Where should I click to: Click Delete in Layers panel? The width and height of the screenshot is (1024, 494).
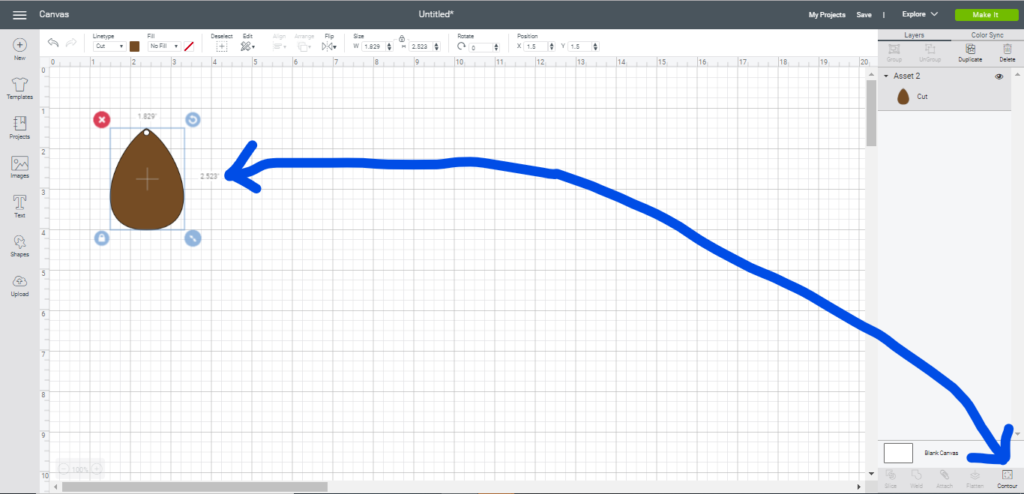[1007, 53]
